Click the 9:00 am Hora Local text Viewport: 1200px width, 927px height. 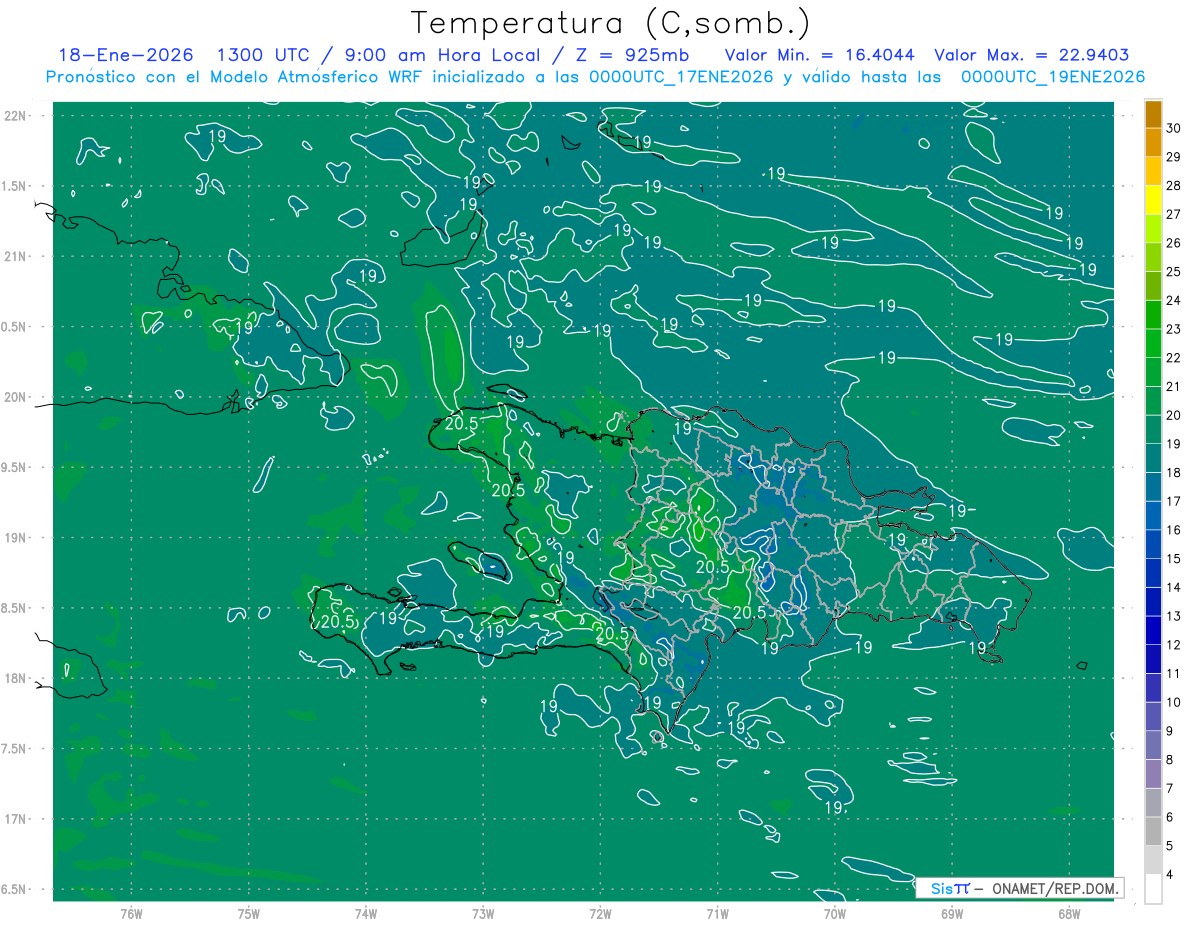(x=440, y=55)
